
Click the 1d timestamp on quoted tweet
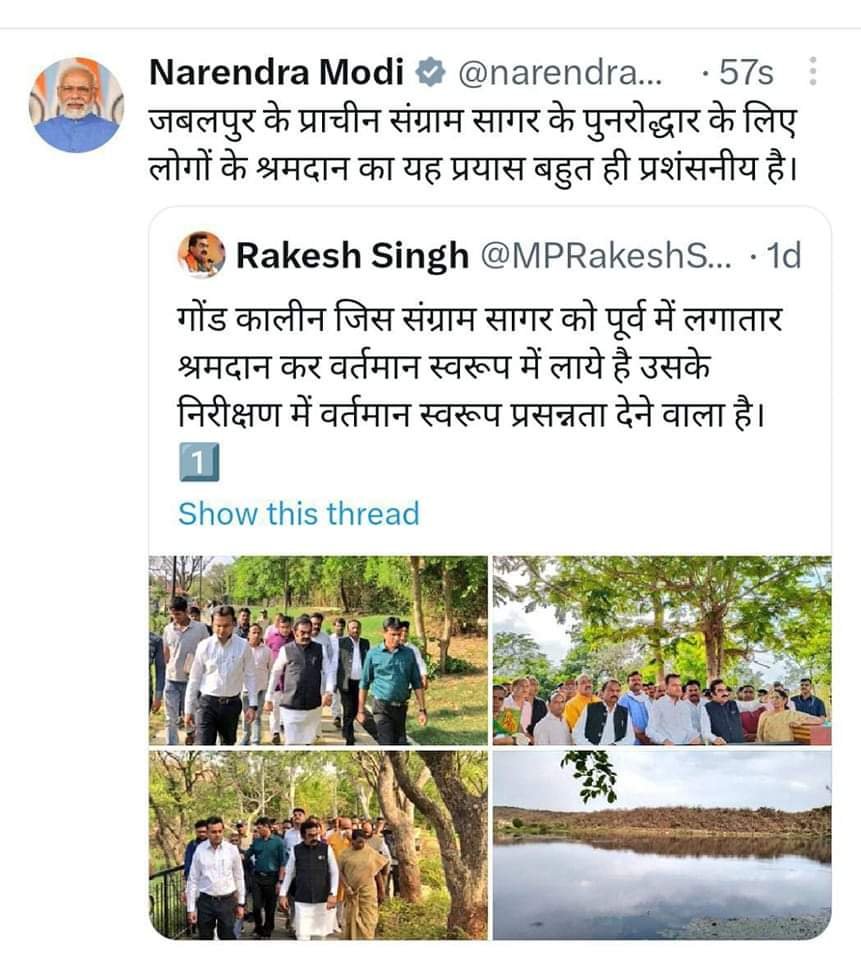[x=782, y=256]
